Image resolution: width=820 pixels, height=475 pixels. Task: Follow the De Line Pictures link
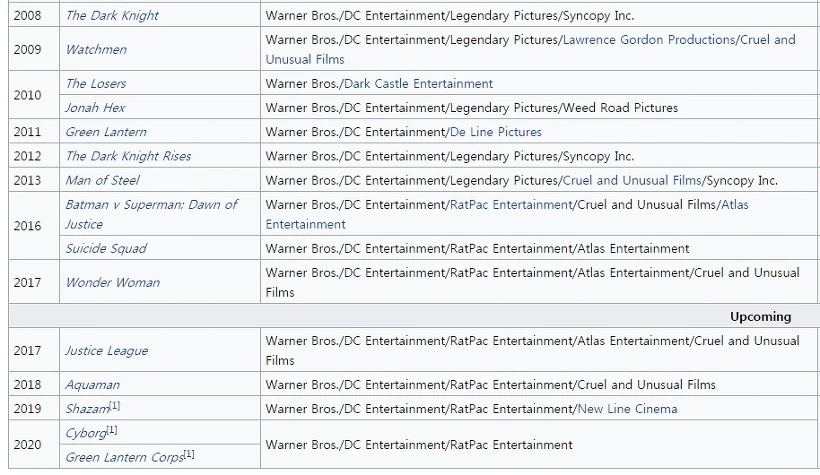pos(496,132)
